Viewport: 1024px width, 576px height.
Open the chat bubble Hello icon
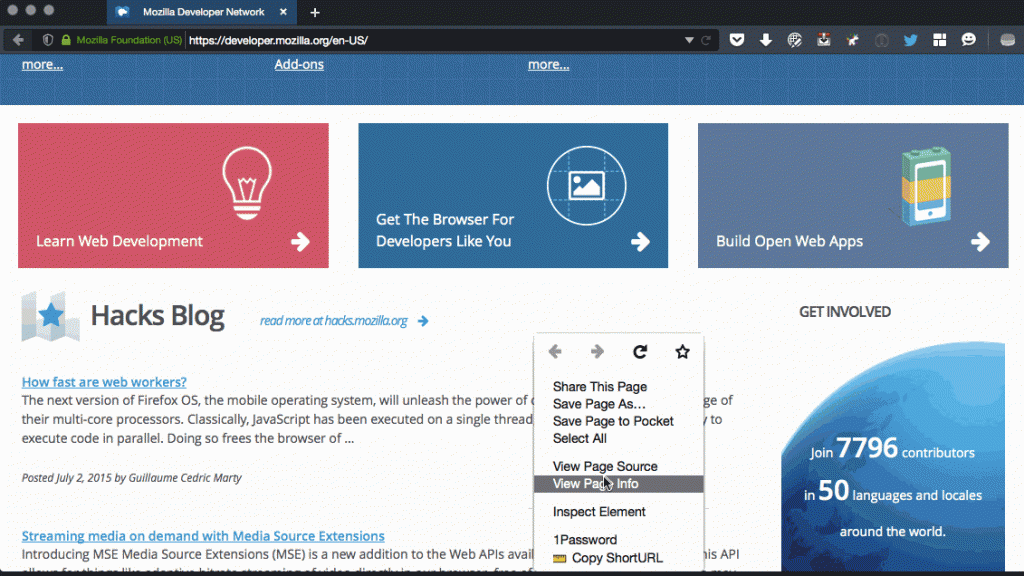[968, 40]
